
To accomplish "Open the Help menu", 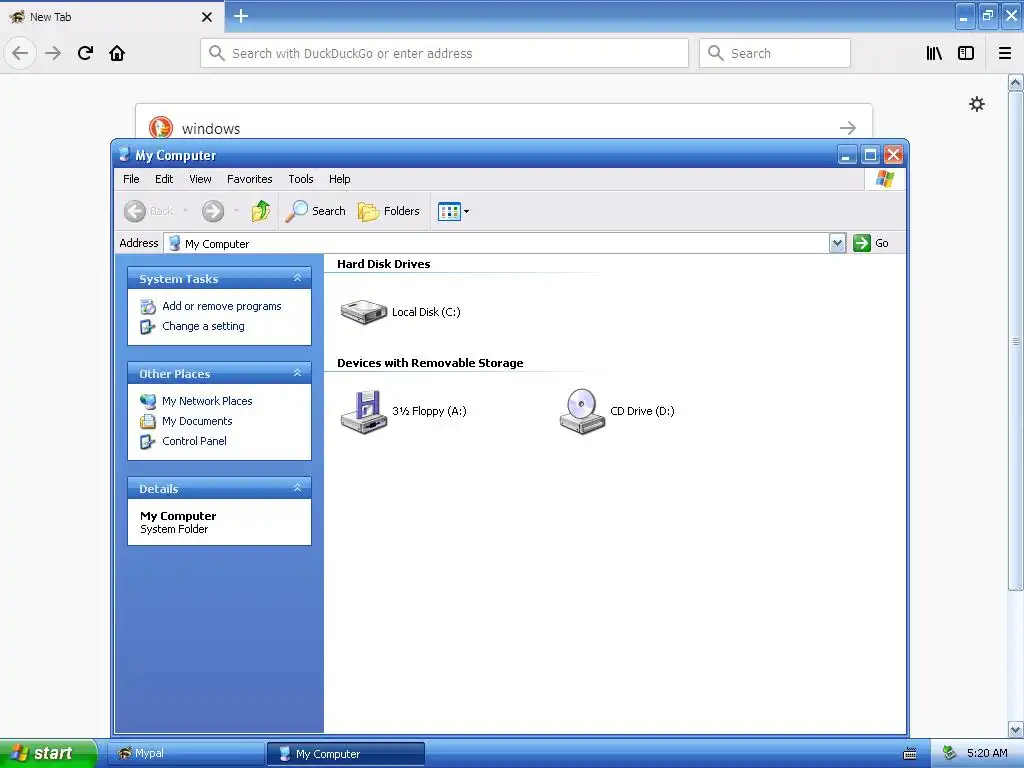I will click(x=340, y=179).
